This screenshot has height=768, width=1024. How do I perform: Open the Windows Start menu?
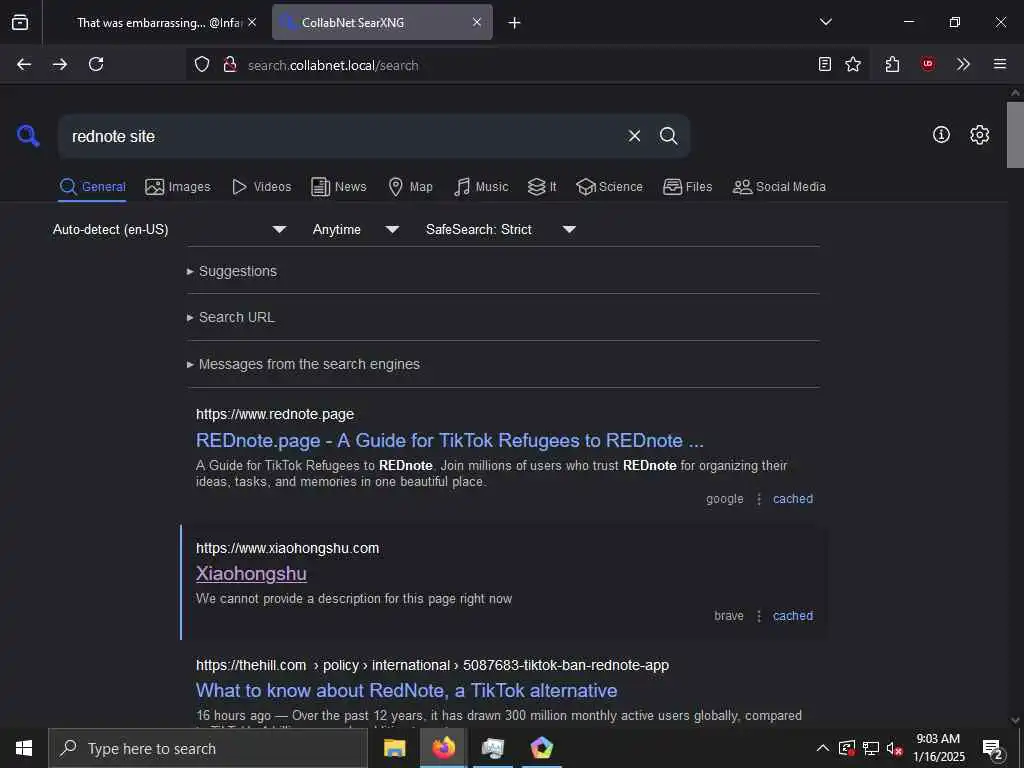click(x=24, y=748)
